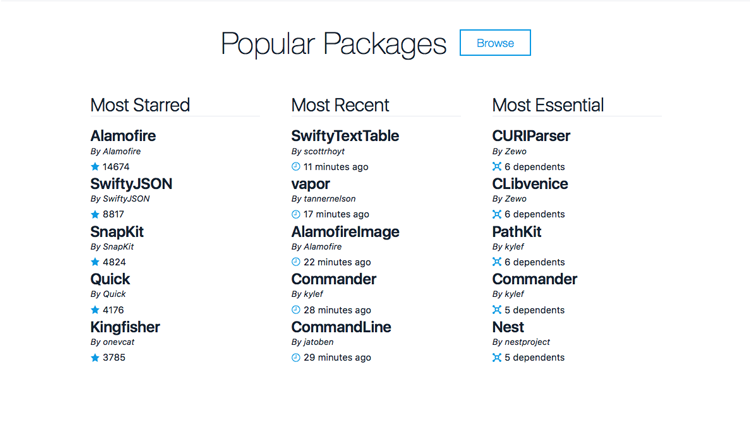Click dependents icon under PathKit
This screenshot has height=426, width=750.
click(497, 262)
